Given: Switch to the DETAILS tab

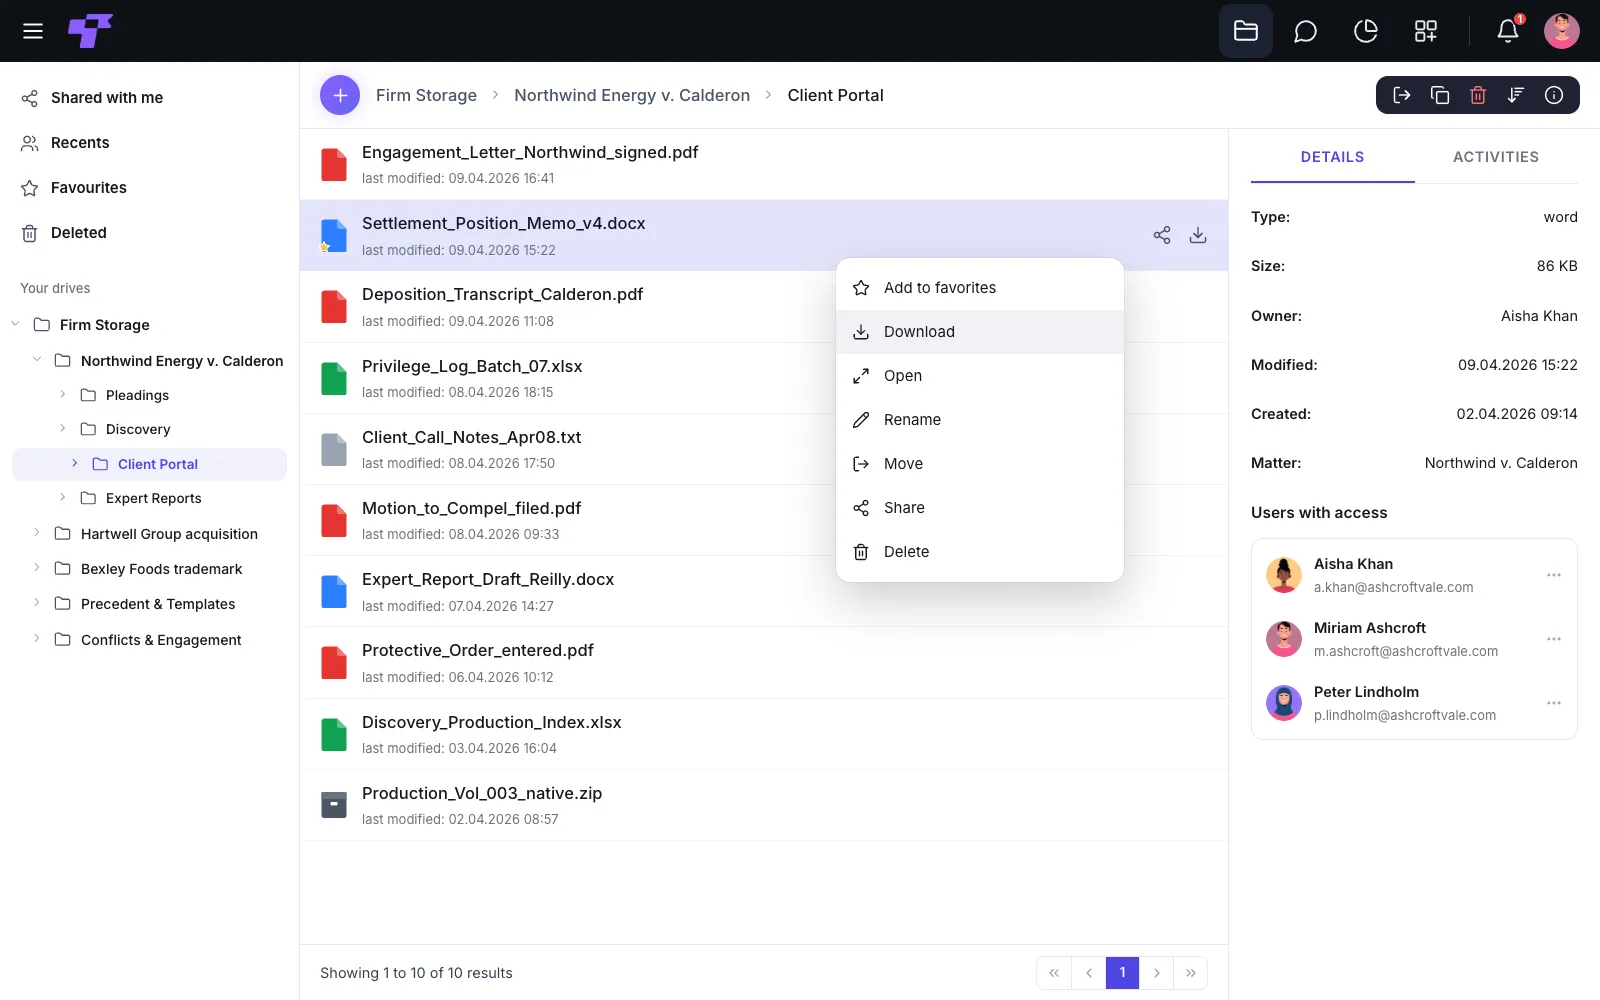Looking at the screenshot, I should (1332, 157).
